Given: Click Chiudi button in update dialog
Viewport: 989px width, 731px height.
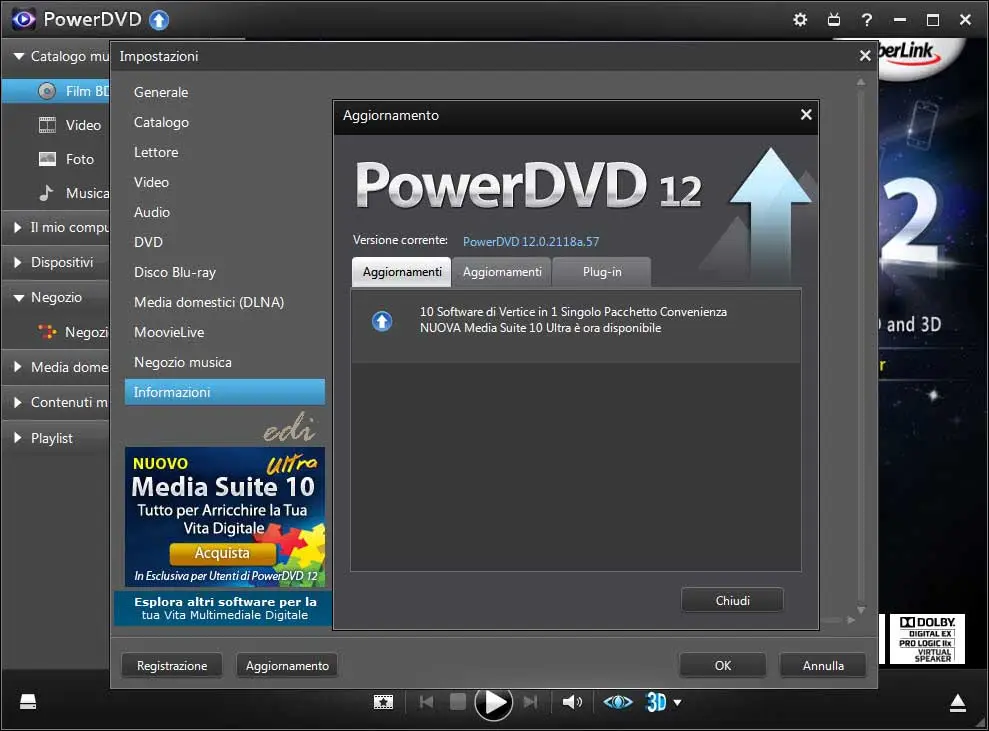Looking at the screenshot, I should (732, 600).
